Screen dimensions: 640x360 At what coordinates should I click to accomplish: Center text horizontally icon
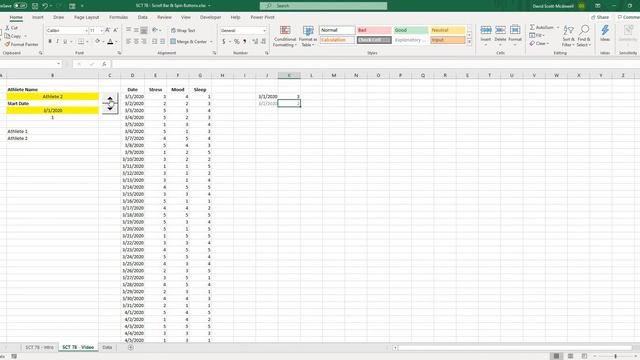pyautogui.click(x=136, y=41)
